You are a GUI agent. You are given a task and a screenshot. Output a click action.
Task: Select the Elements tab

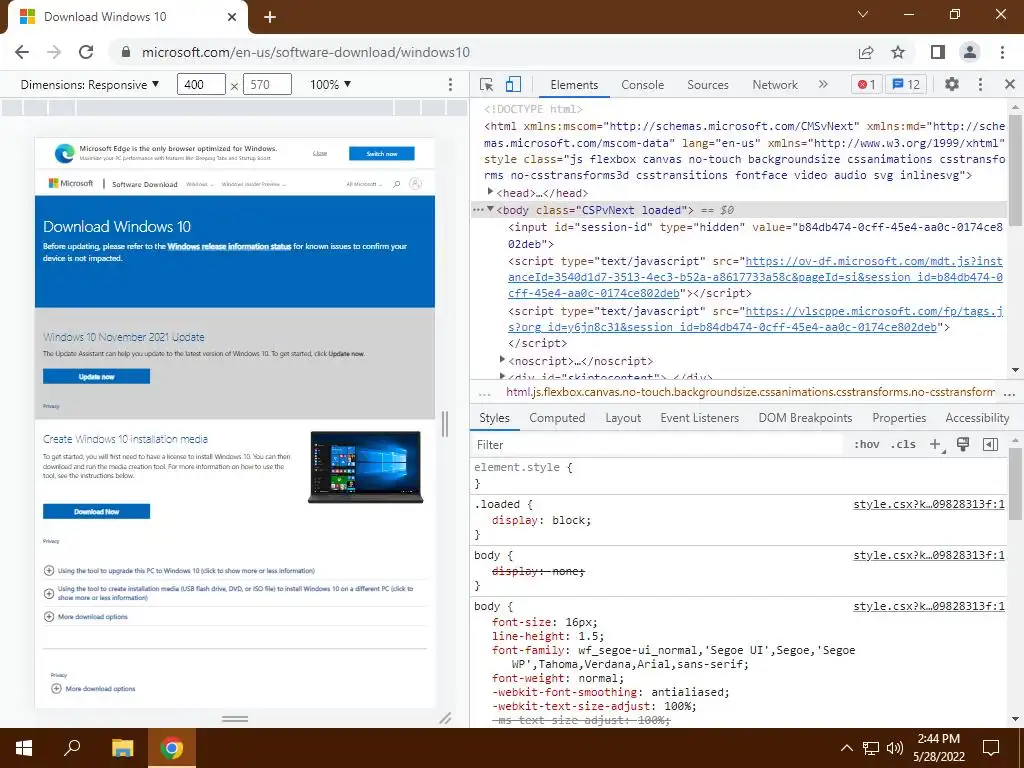click(x=574, y=84)
